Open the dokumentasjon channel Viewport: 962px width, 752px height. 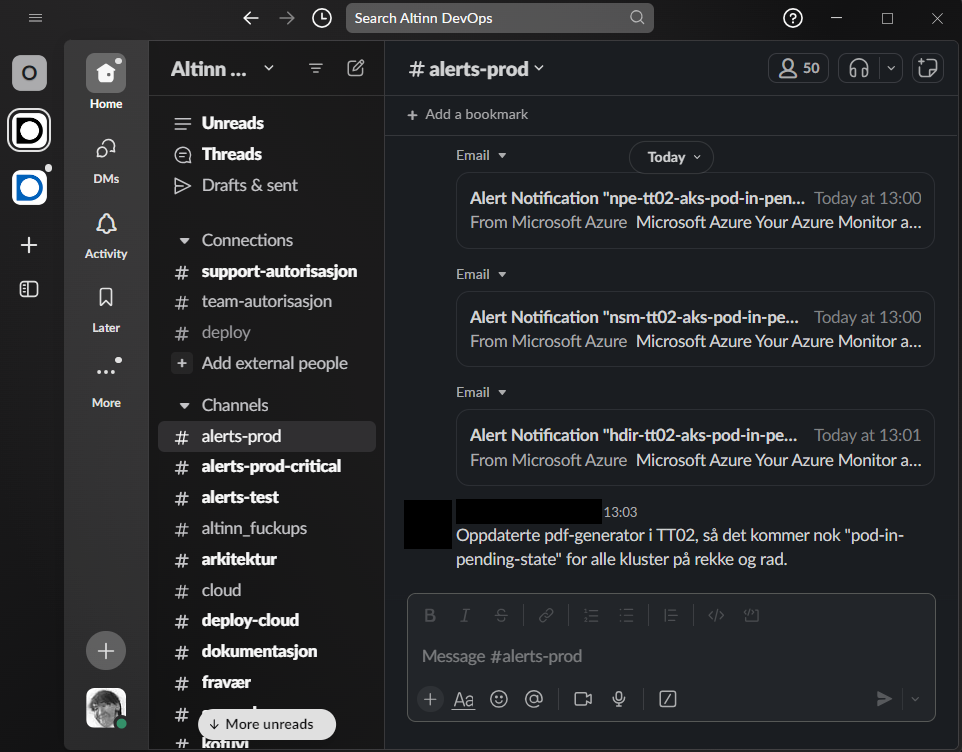[266, 651]
